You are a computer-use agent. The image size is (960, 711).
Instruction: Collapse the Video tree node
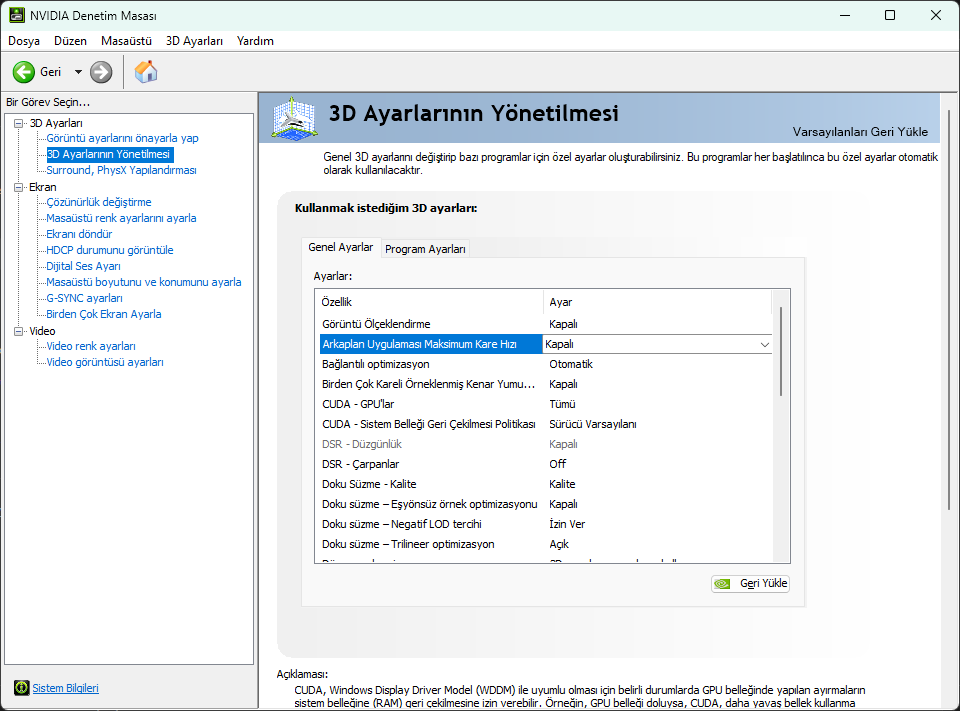point(18,331)
